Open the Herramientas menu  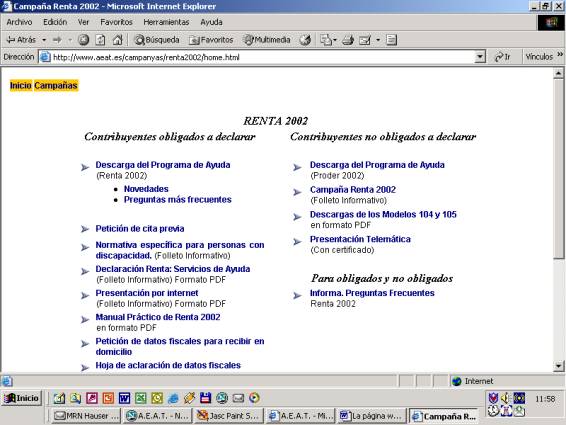166,22
